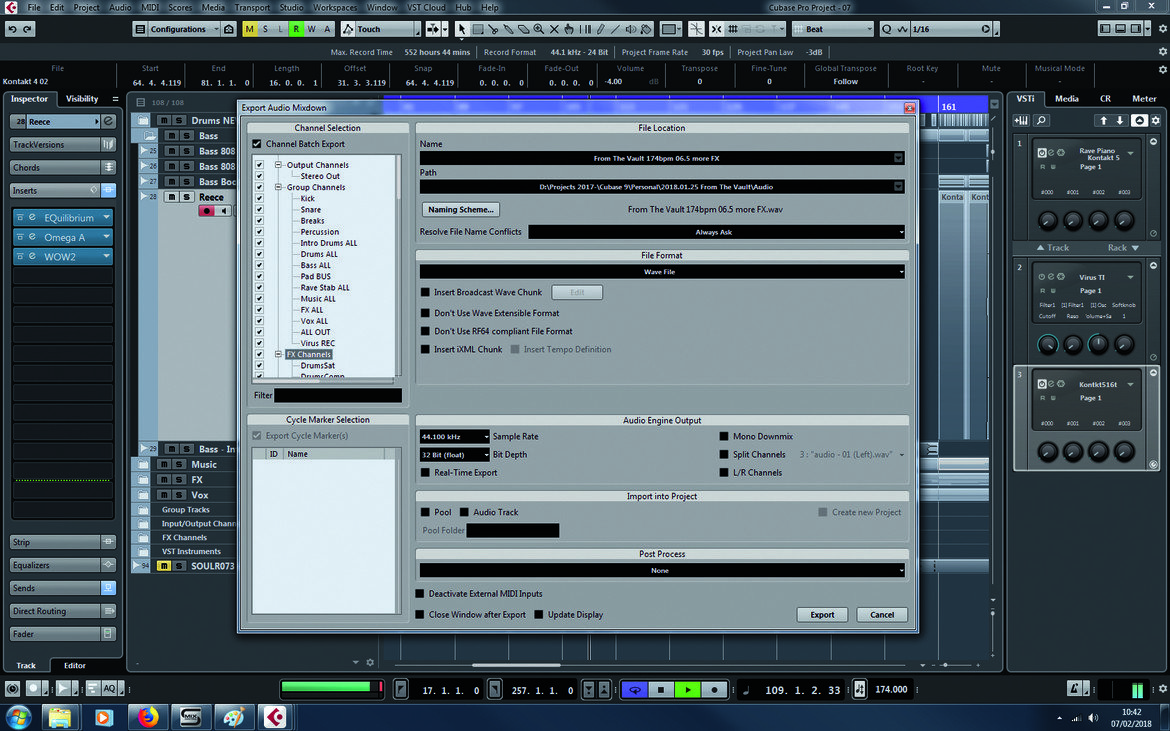Click the Export button
The width and height of the screenshot is (1170, 731).
click(822, 615)
